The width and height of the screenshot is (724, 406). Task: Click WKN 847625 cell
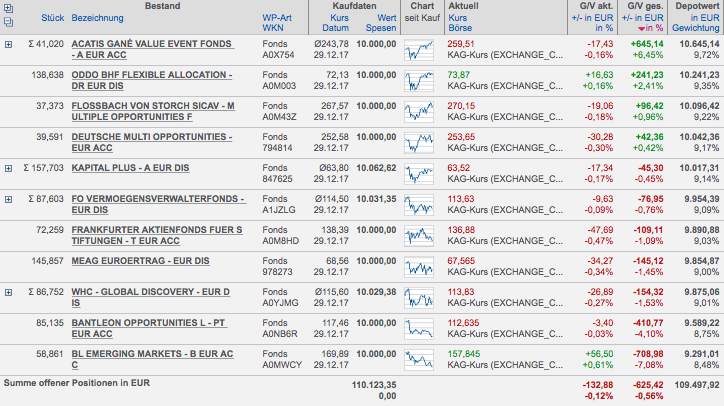[278, 179]
